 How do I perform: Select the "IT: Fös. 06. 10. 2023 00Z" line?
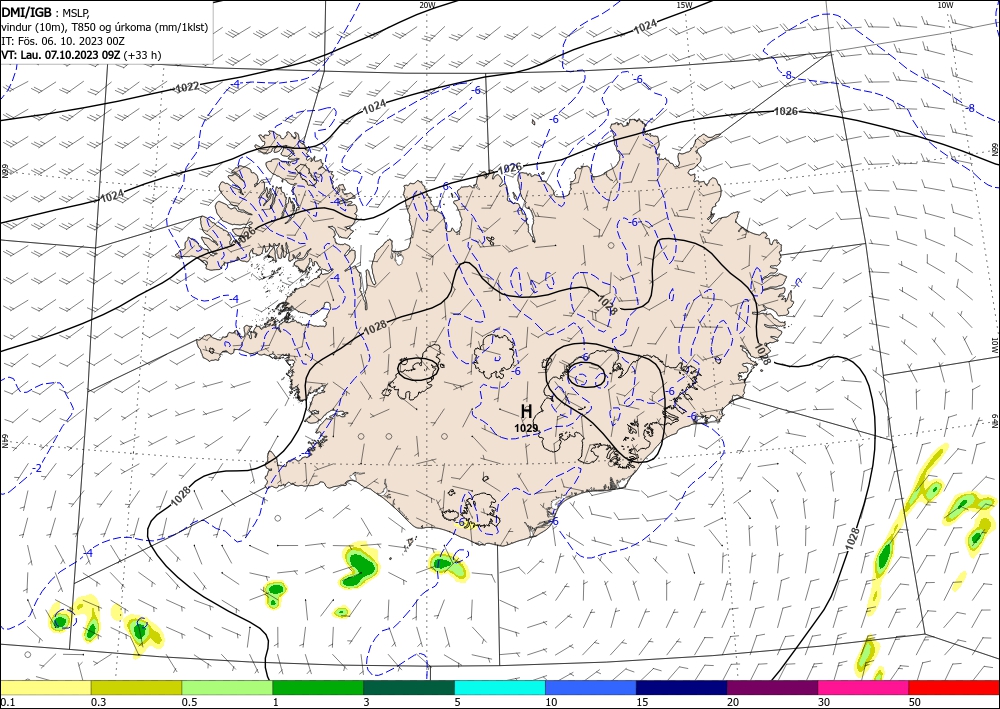(63, 41)
